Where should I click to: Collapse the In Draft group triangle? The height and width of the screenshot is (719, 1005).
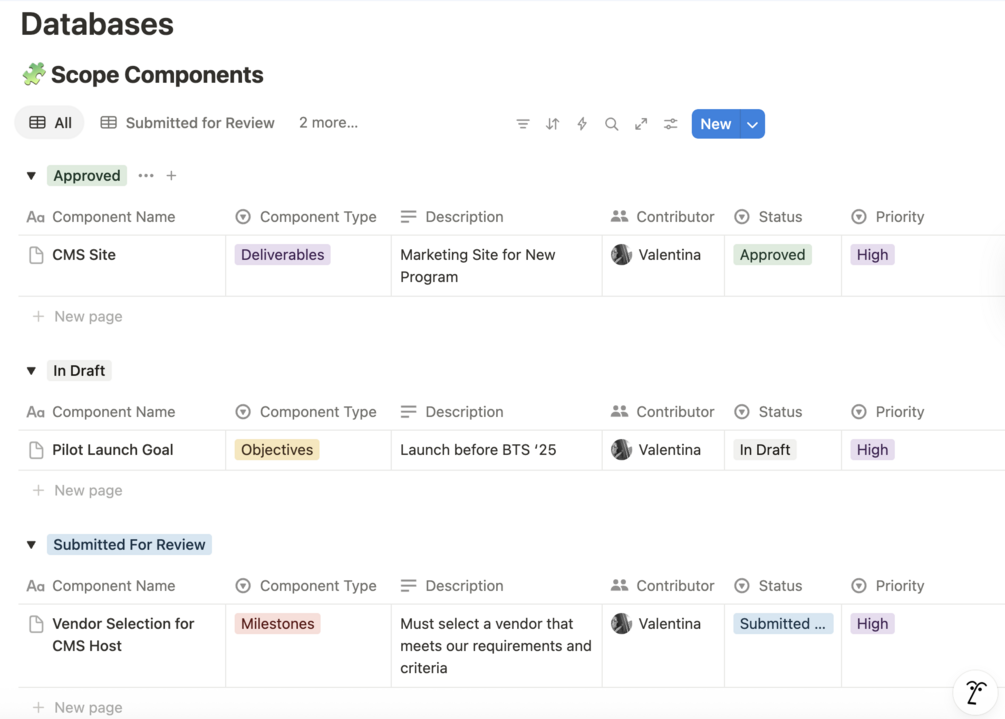coord(31,371)
